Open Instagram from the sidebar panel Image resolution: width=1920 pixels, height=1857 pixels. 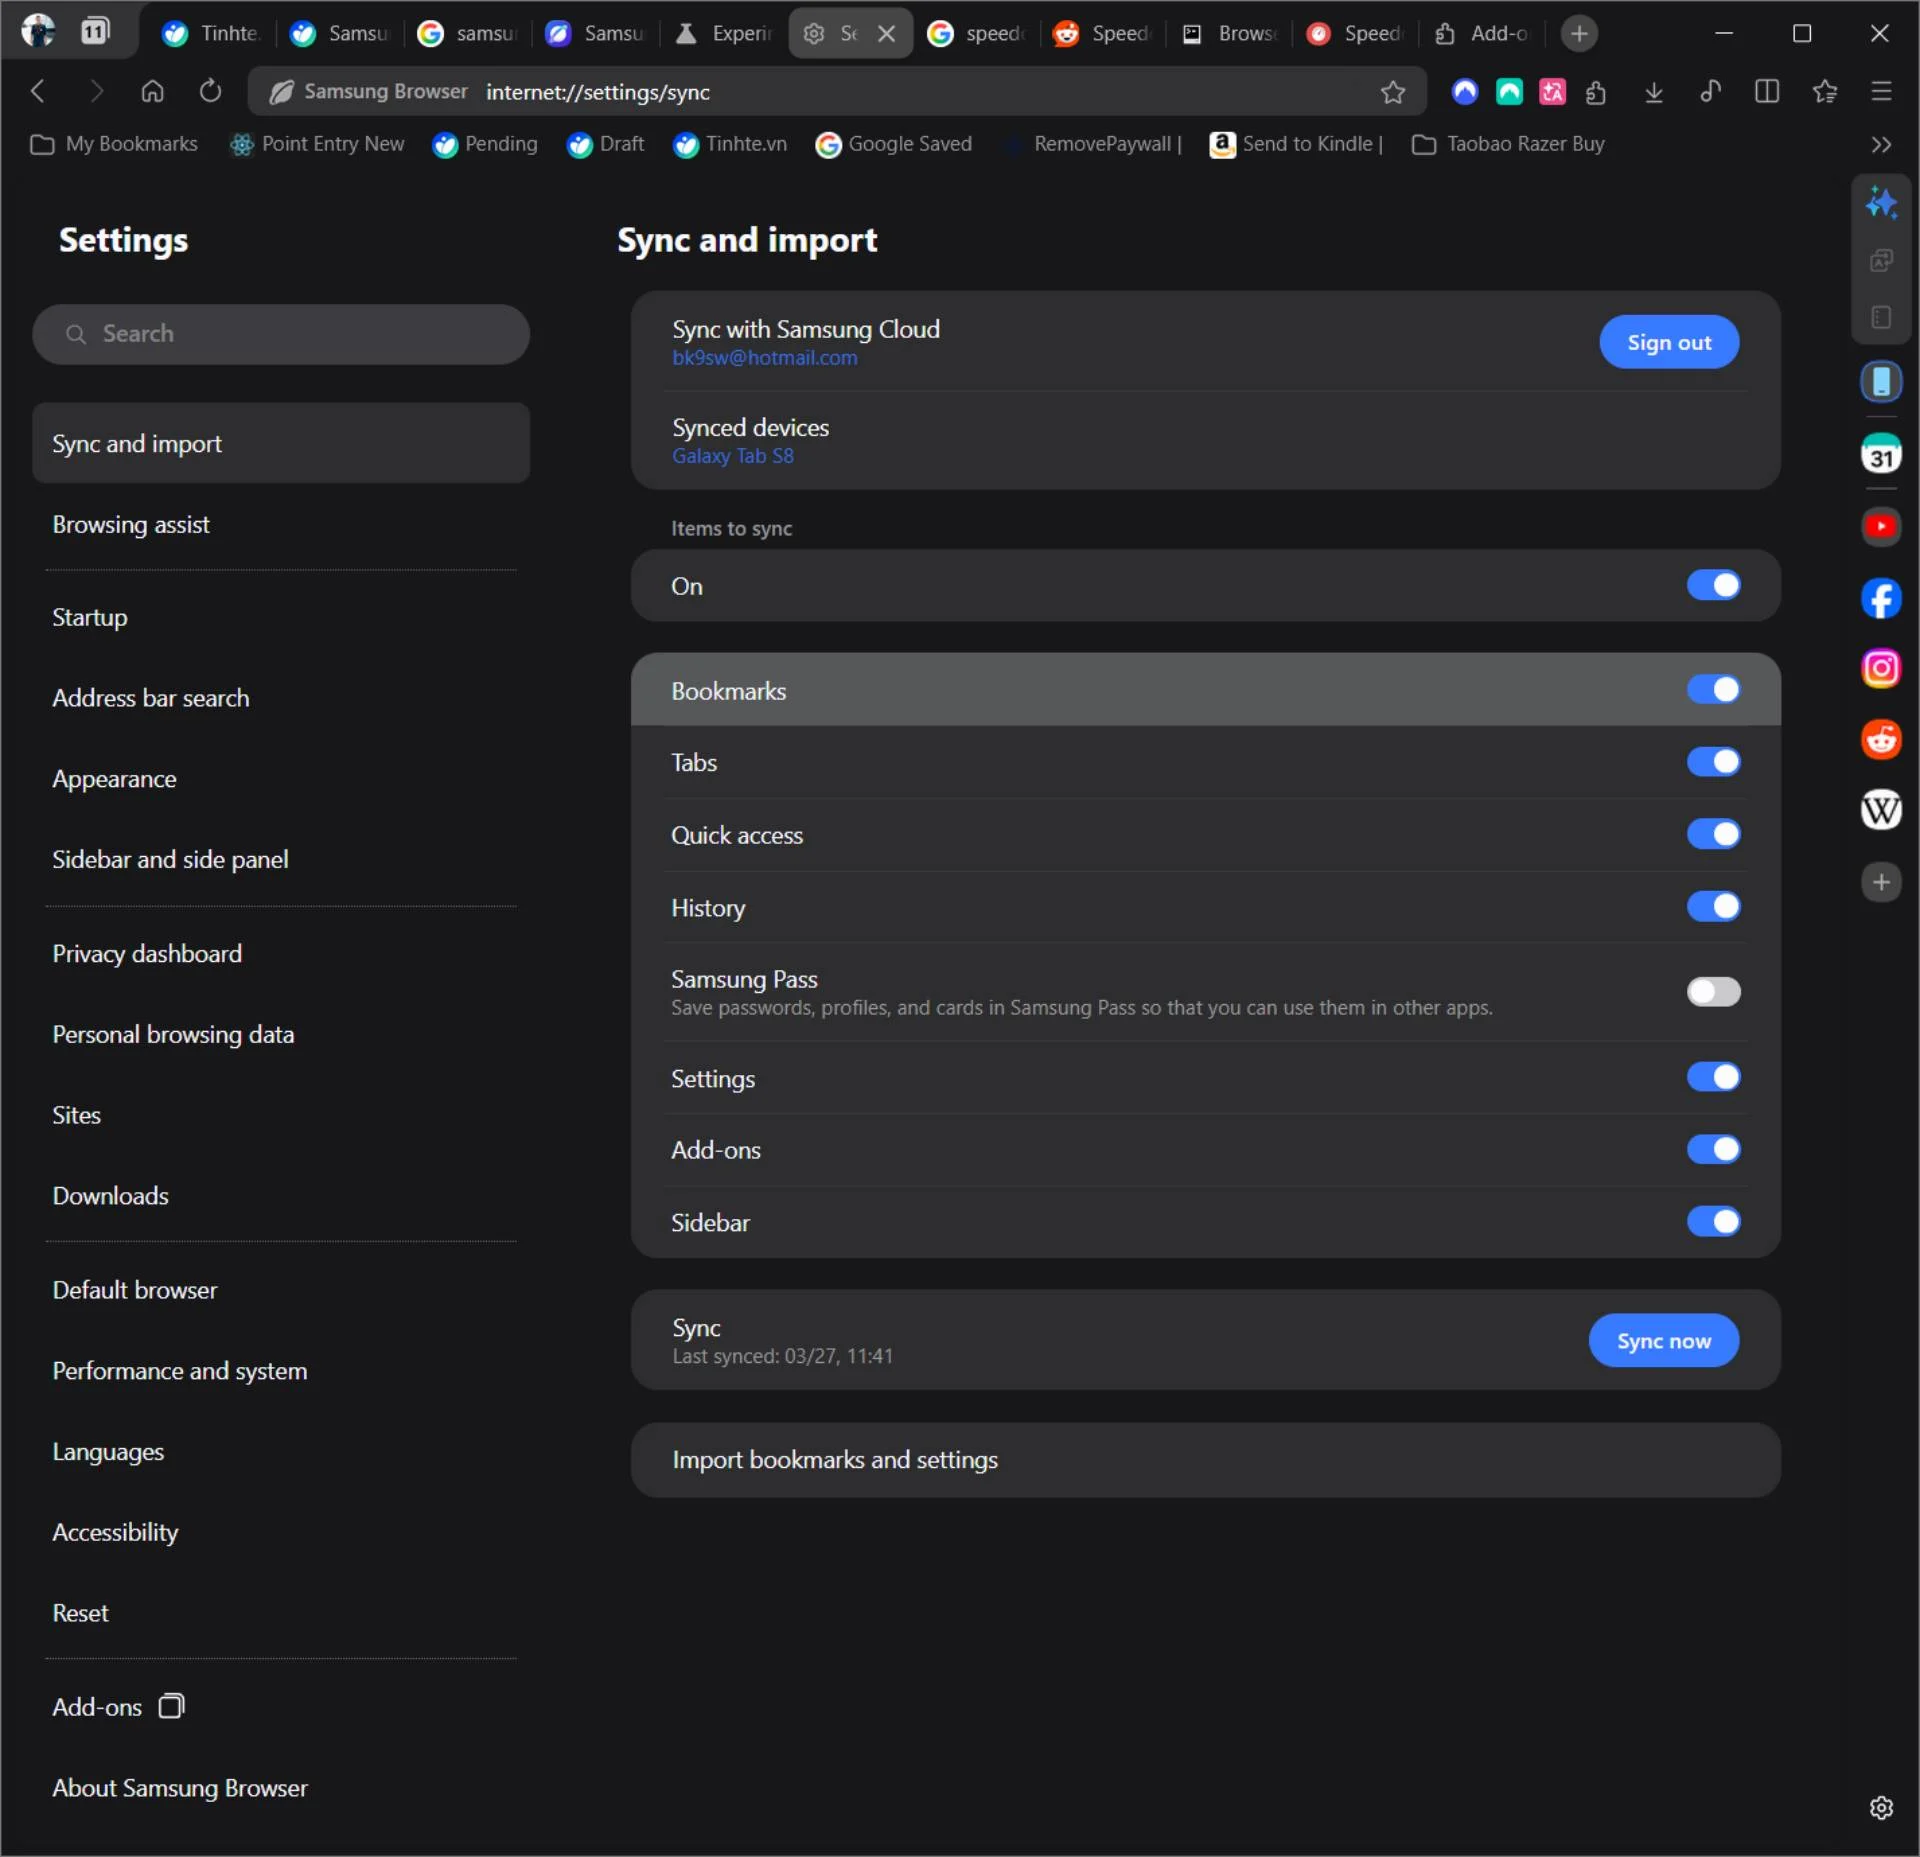tap(1881, 668)
